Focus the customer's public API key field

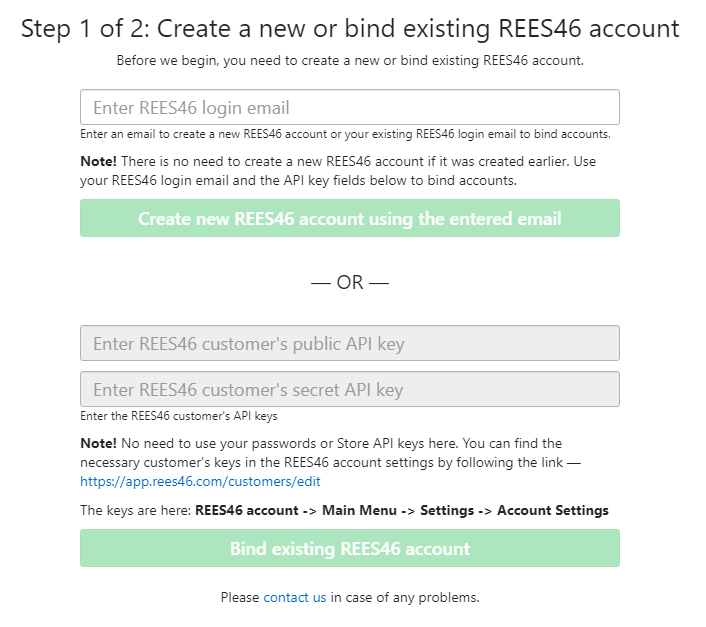(349, 344)
